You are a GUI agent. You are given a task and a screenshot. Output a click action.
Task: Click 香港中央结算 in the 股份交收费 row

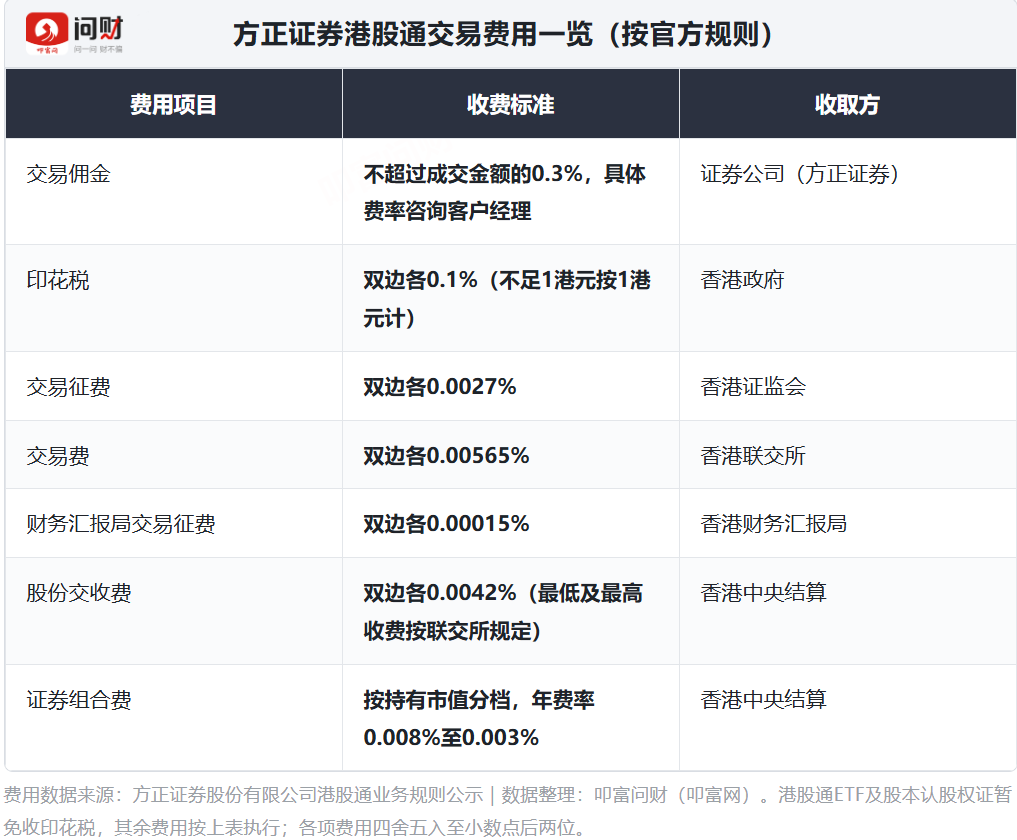coord(763,593)
